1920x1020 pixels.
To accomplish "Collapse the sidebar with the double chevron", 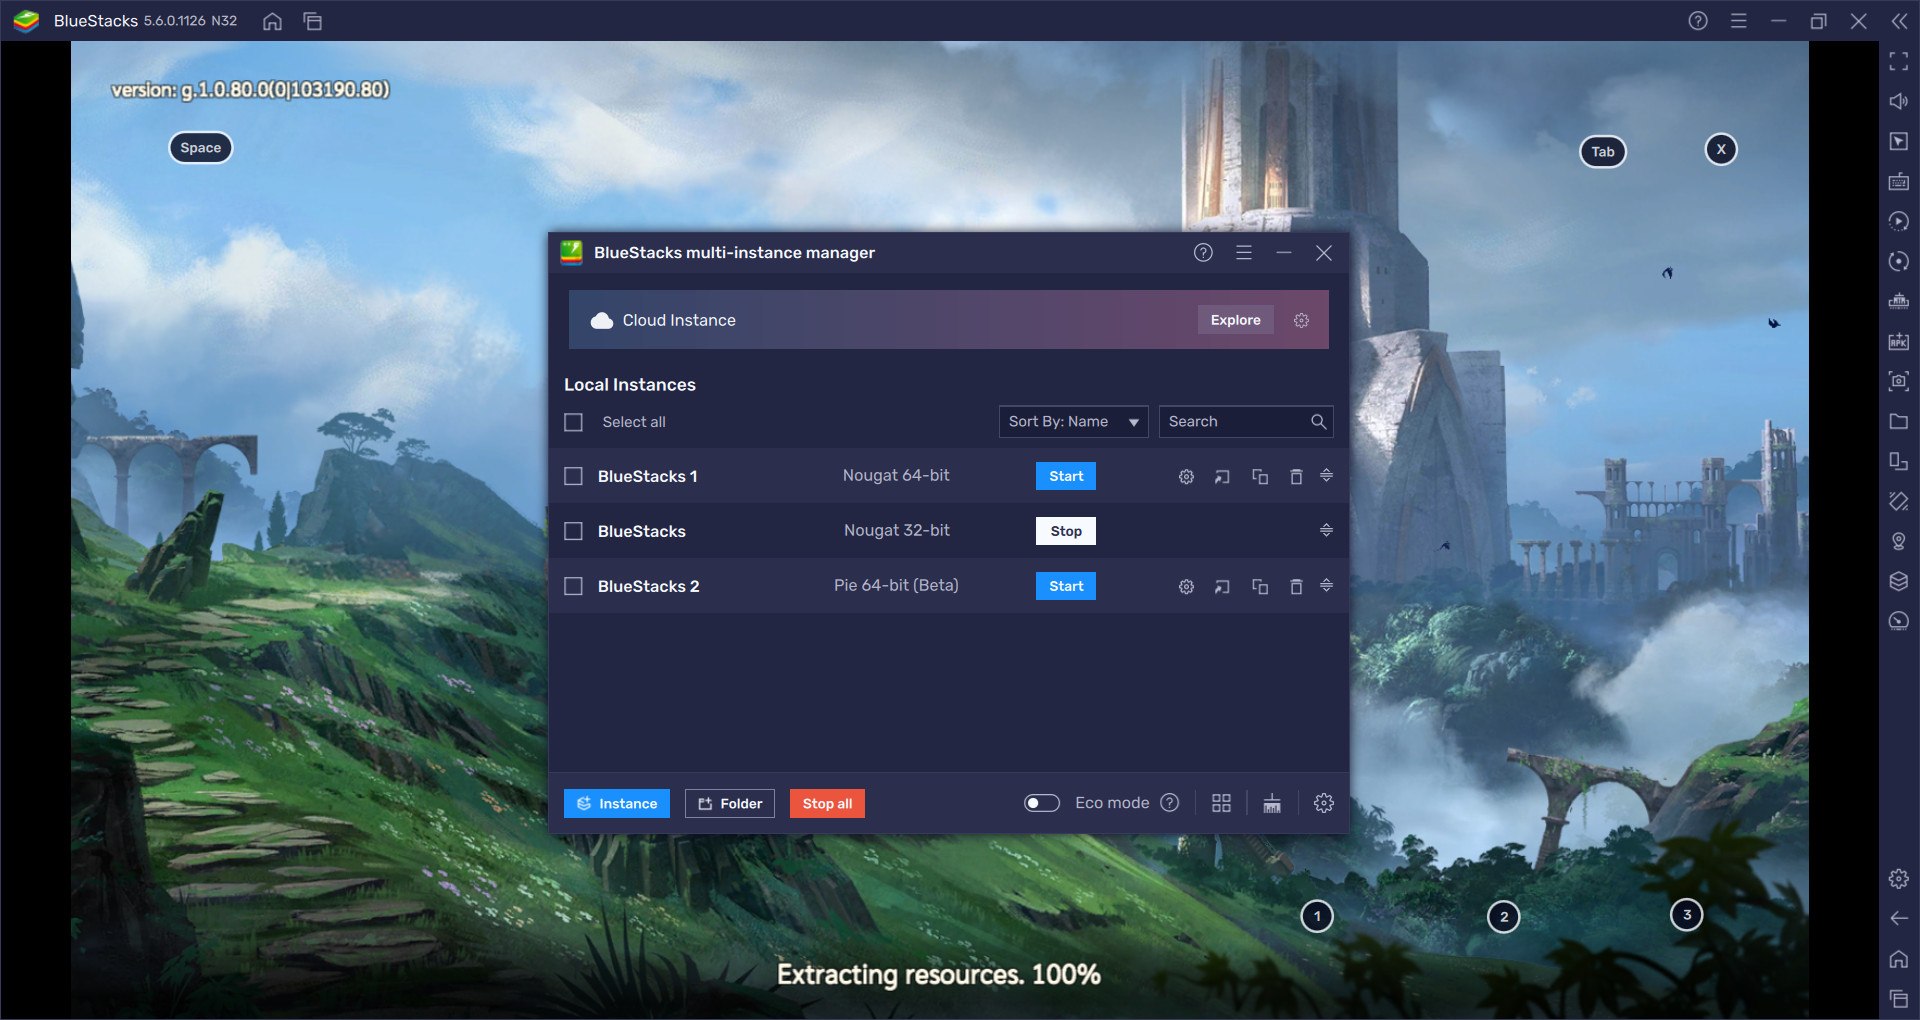I will (x=1899, y=21).
